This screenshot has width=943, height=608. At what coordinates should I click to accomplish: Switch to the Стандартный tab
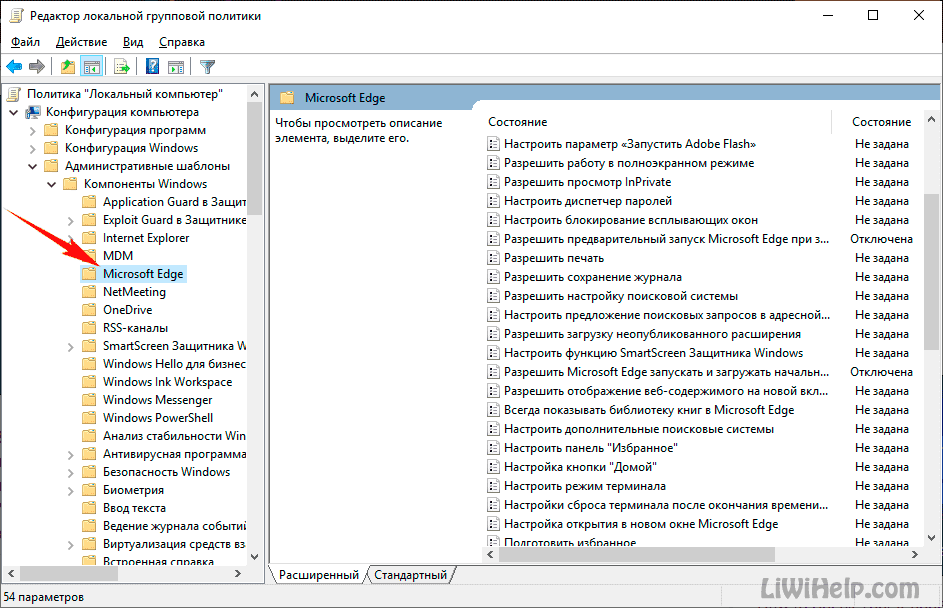pos(411,575)
